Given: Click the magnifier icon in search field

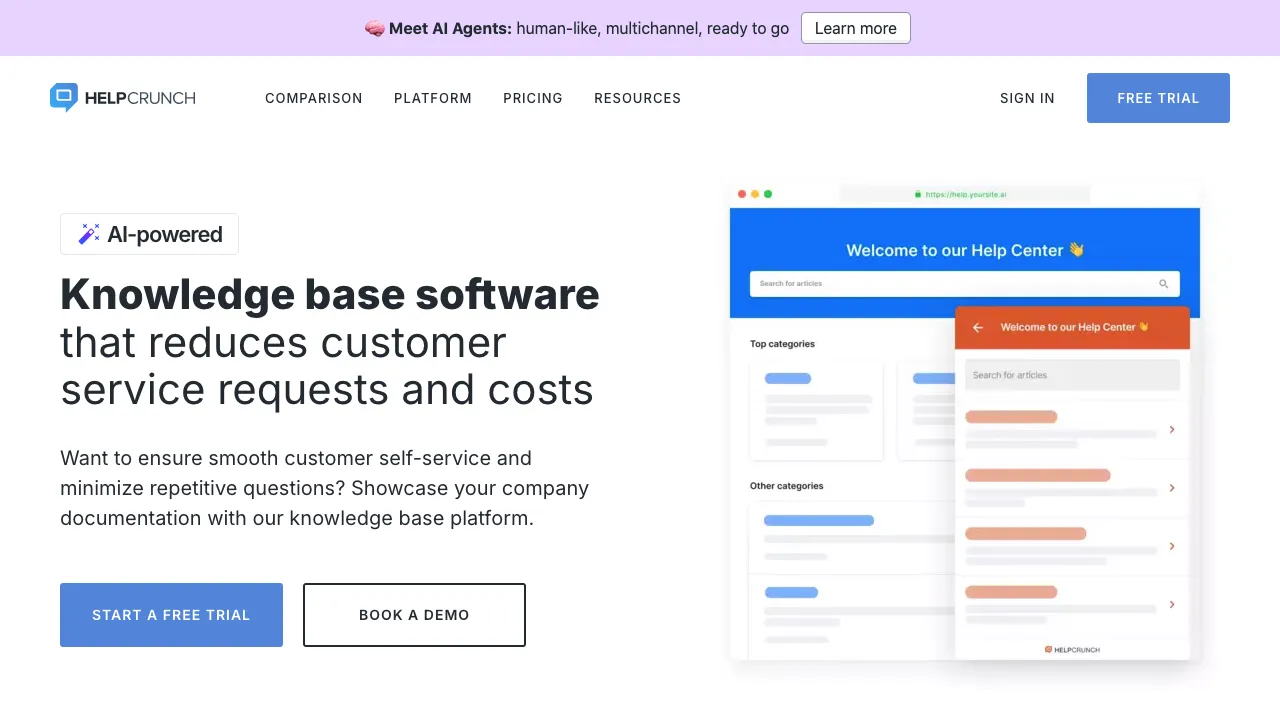Looking at the screenshot, I should [1164, 284].
